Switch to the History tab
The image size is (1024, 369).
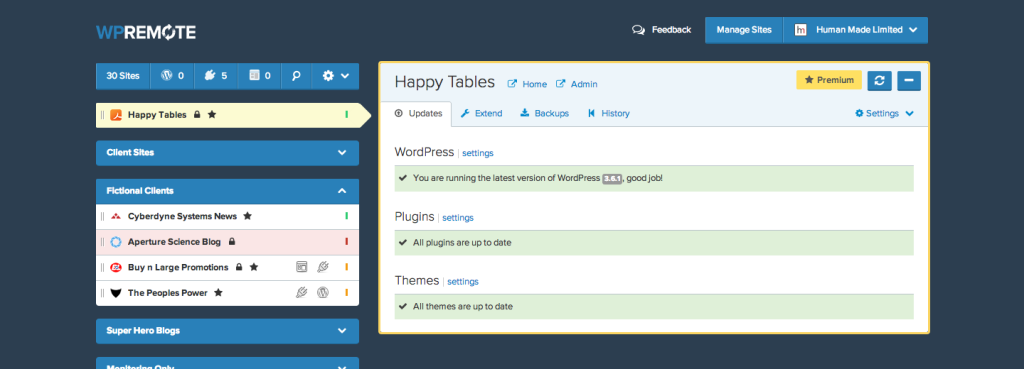[609, 114]
